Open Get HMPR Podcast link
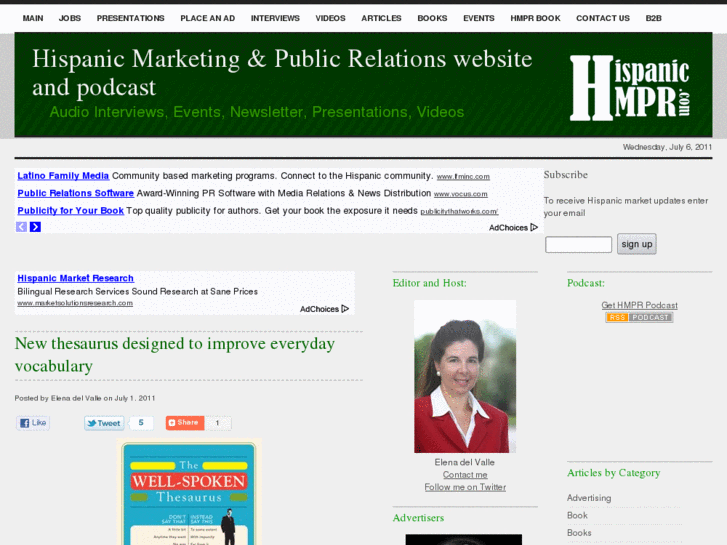The width and height of the screenshot is (727, 545). (639, 305)
